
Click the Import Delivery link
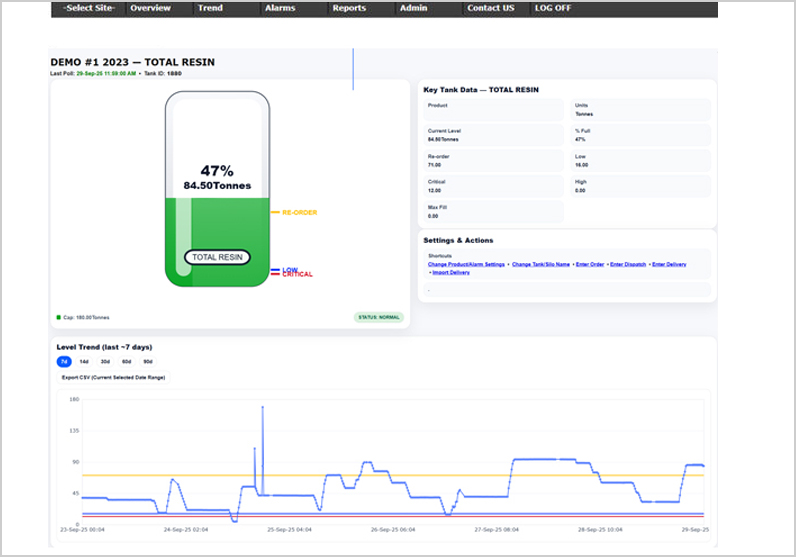coord(451,273)
